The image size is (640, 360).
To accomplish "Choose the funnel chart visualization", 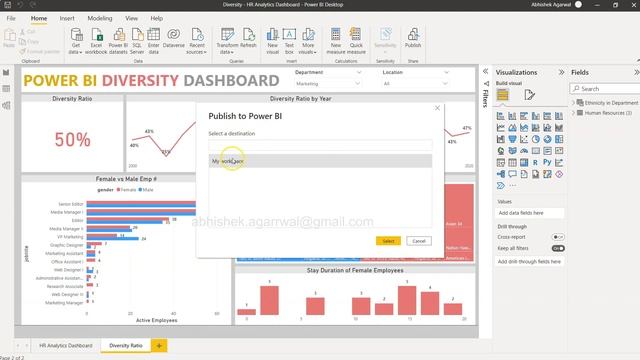I will (512, 139).
